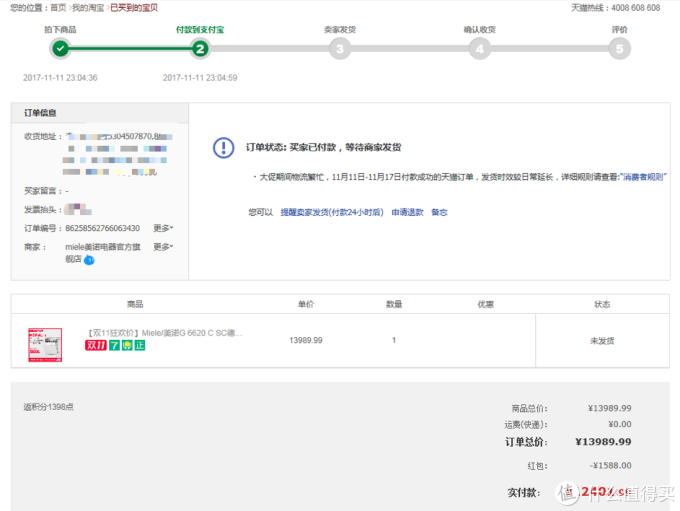Click the green 正 authentic badge

coord(140,345)
